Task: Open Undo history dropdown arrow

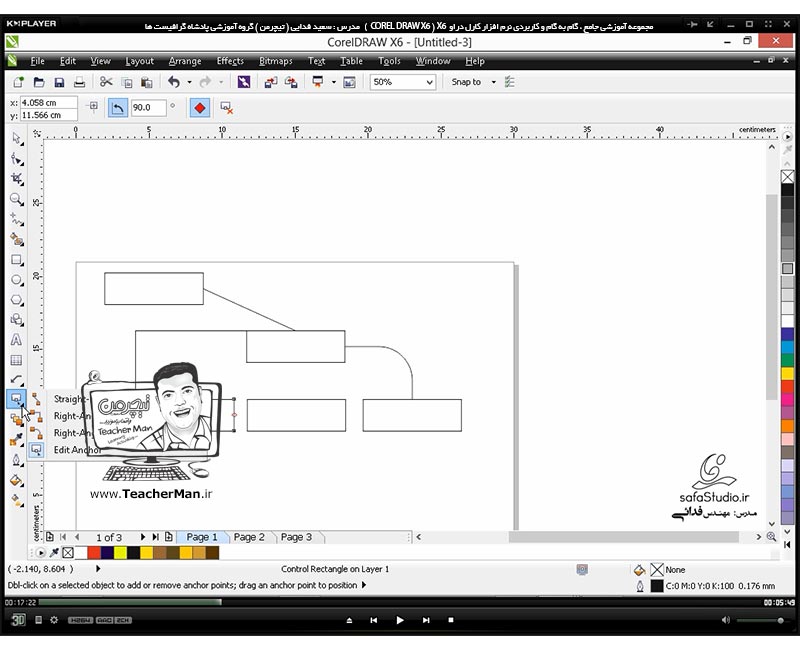Action: [x=189, y=82]
